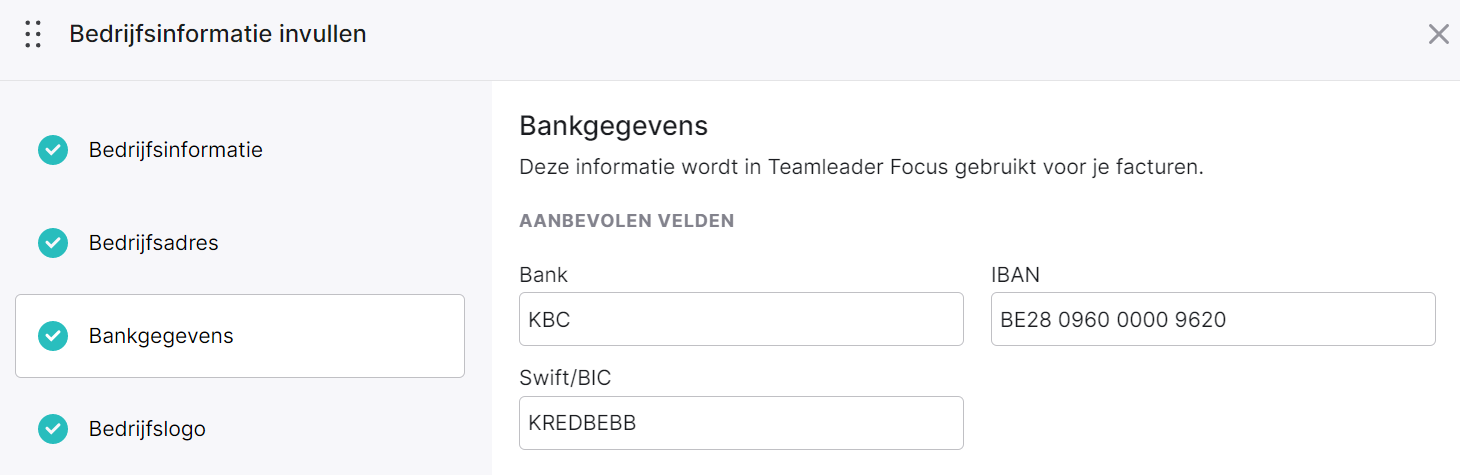
Task: Focus the Bank field containing KBC
Action: pyautogui.click(x=741, y=319)
